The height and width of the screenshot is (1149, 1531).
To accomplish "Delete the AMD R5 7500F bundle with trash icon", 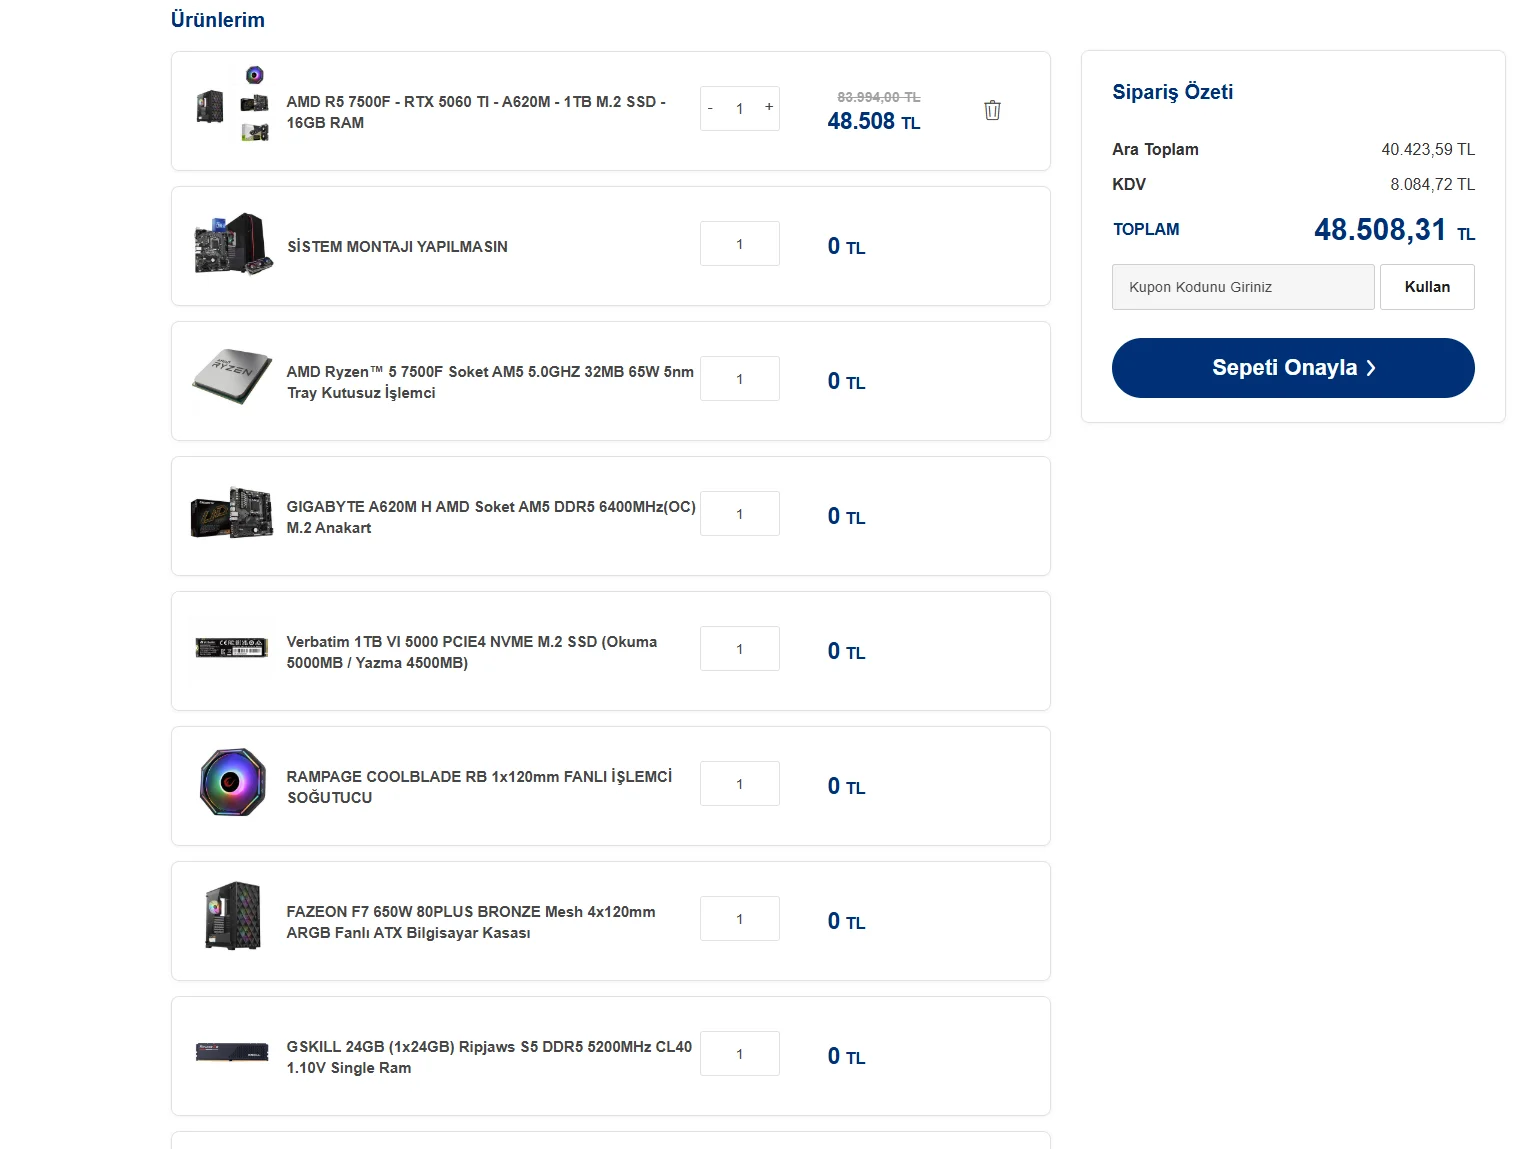I will (992, 110).
